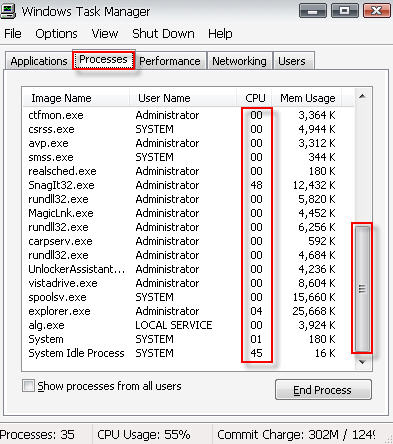Sort processes by CPU column header

click(x=255, y=98)
